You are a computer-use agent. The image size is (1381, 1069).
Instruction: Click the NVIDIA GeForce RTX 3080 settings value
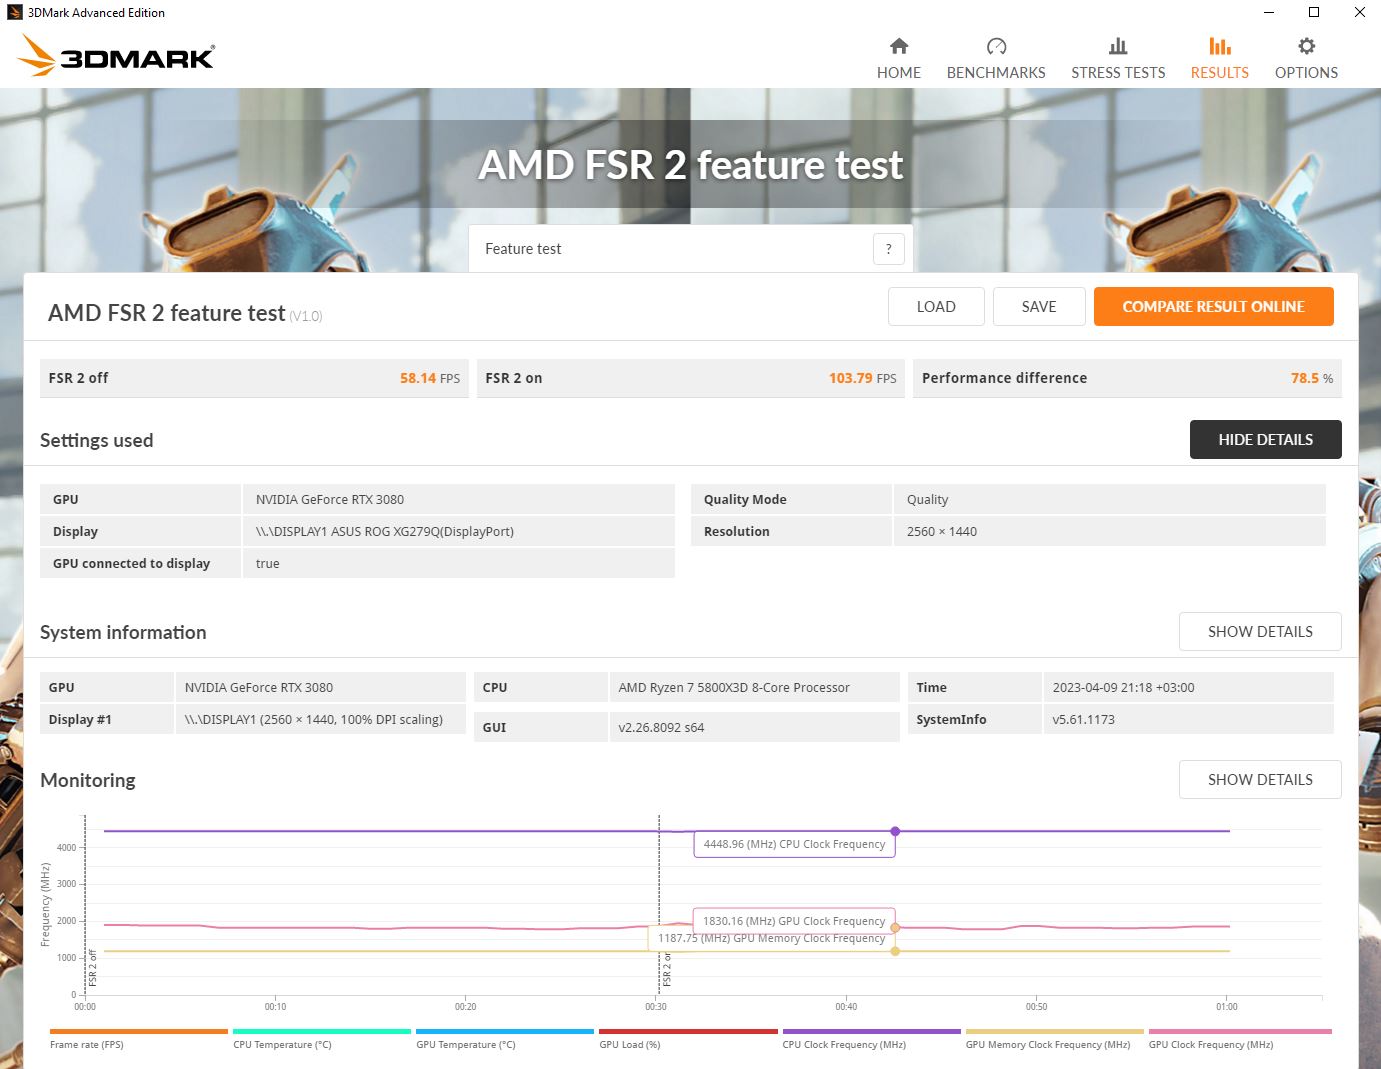(x=459, y=500)
